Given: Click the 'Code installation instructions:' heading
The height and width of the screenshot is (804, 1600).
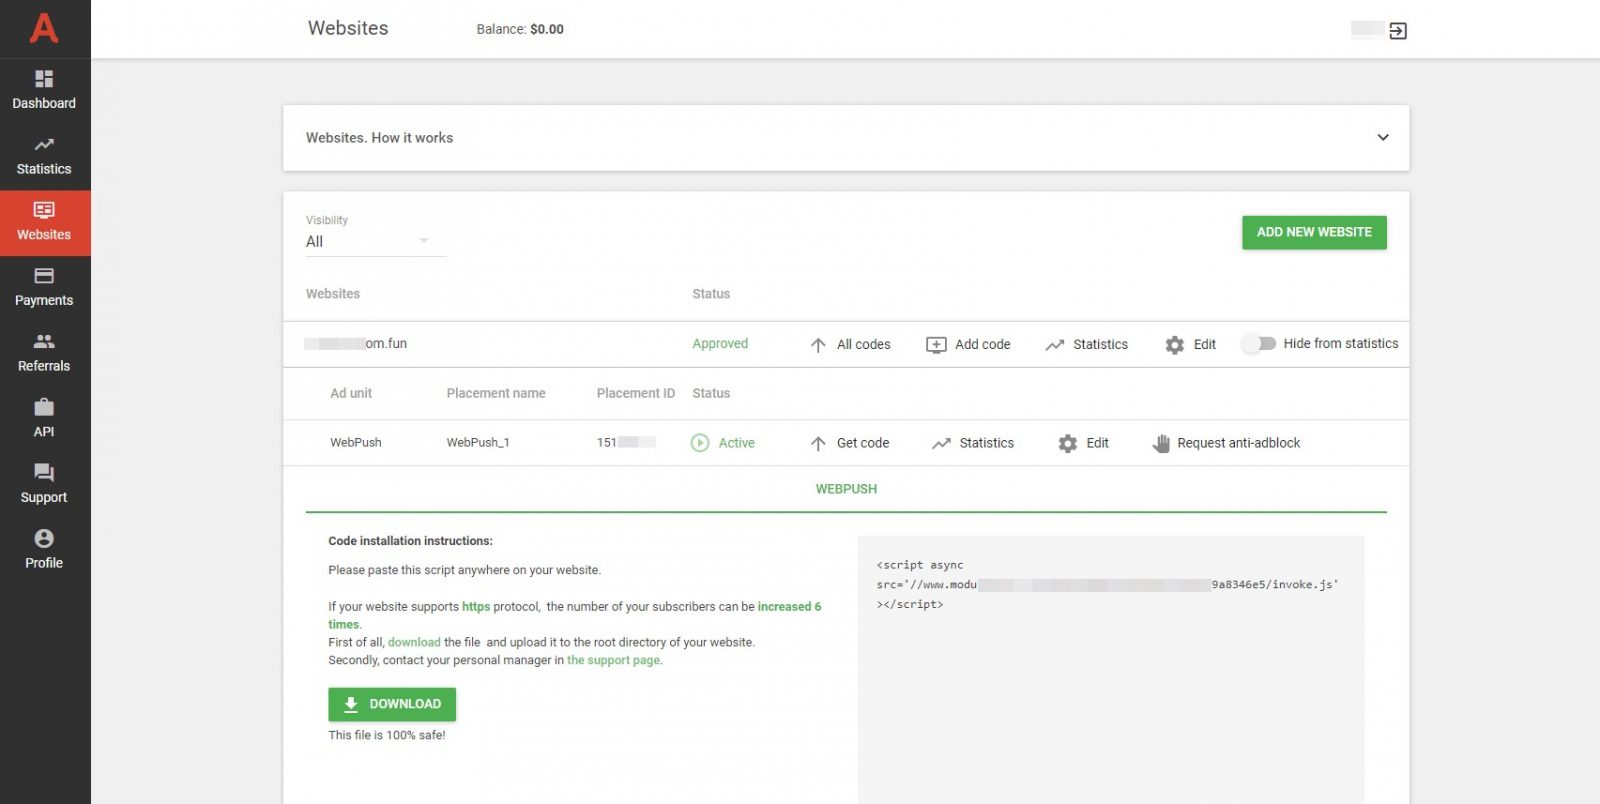Looking at the screenshot, I should [410, 541].
